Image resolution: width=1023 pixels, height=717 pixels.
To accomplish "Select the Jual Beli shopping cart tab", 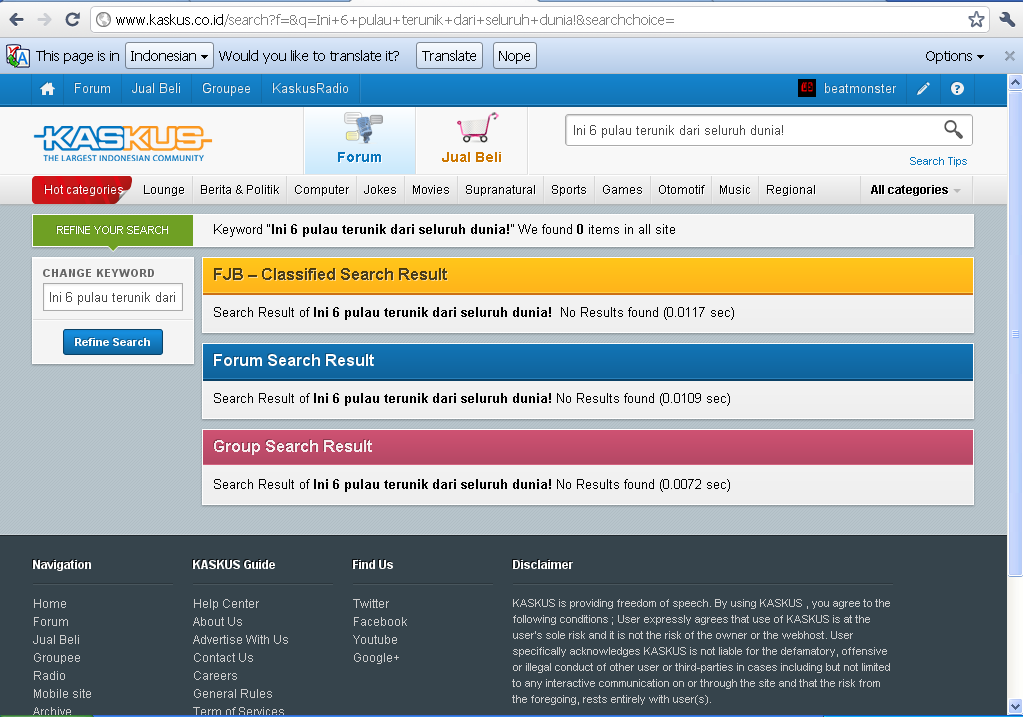I will (x=472, y=140).
